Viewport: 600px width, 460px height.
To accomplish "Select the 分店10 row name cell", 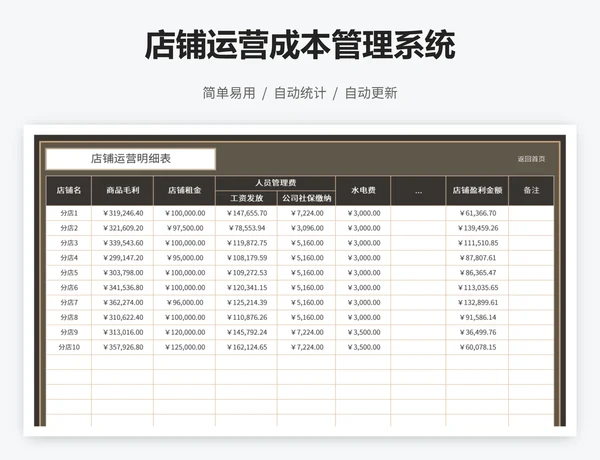I will pyautogui.click(x=69, y=347).
